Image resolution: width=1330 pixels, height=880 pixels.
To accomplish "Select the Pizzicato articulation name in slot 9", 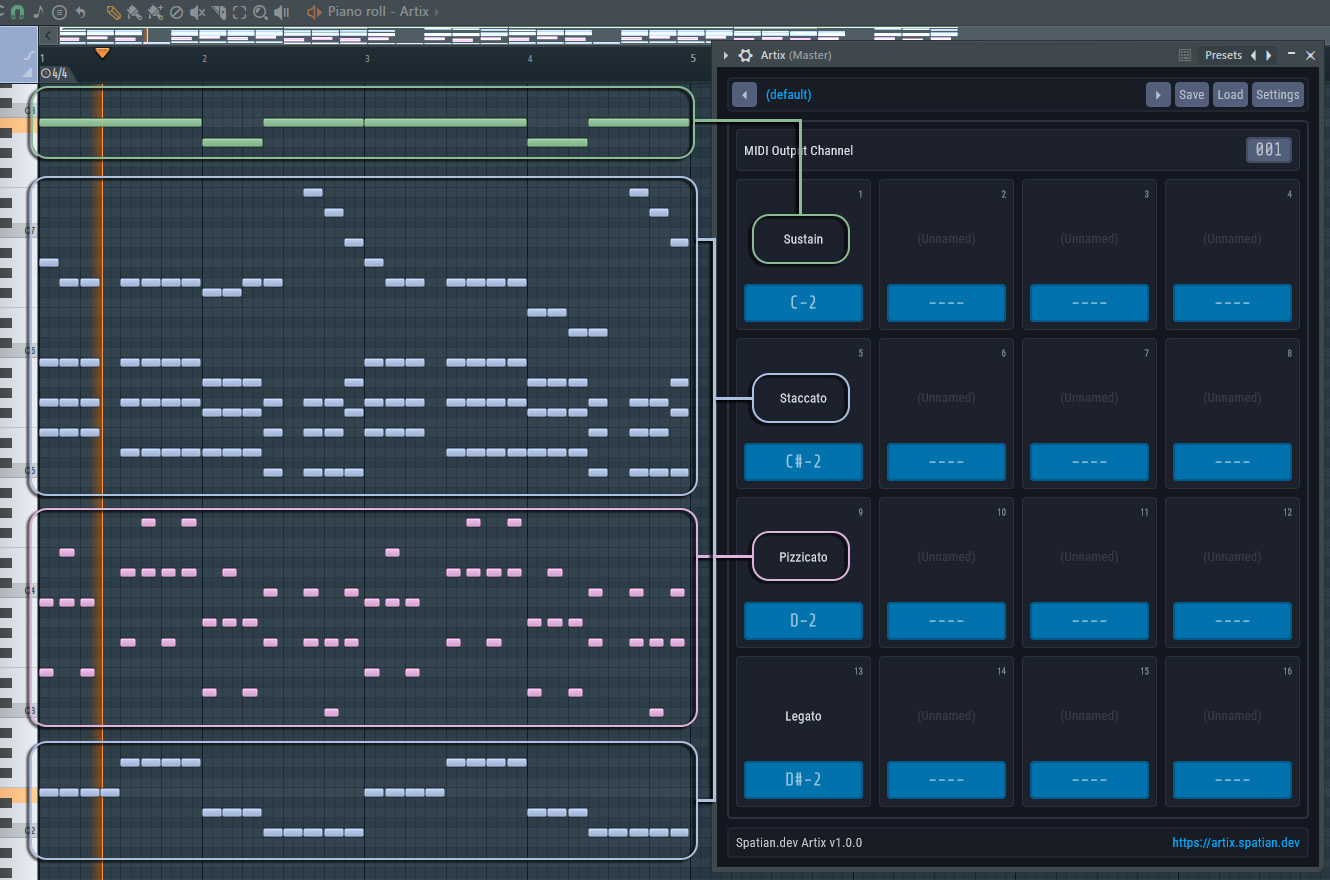I will click(x=803, y=557).
